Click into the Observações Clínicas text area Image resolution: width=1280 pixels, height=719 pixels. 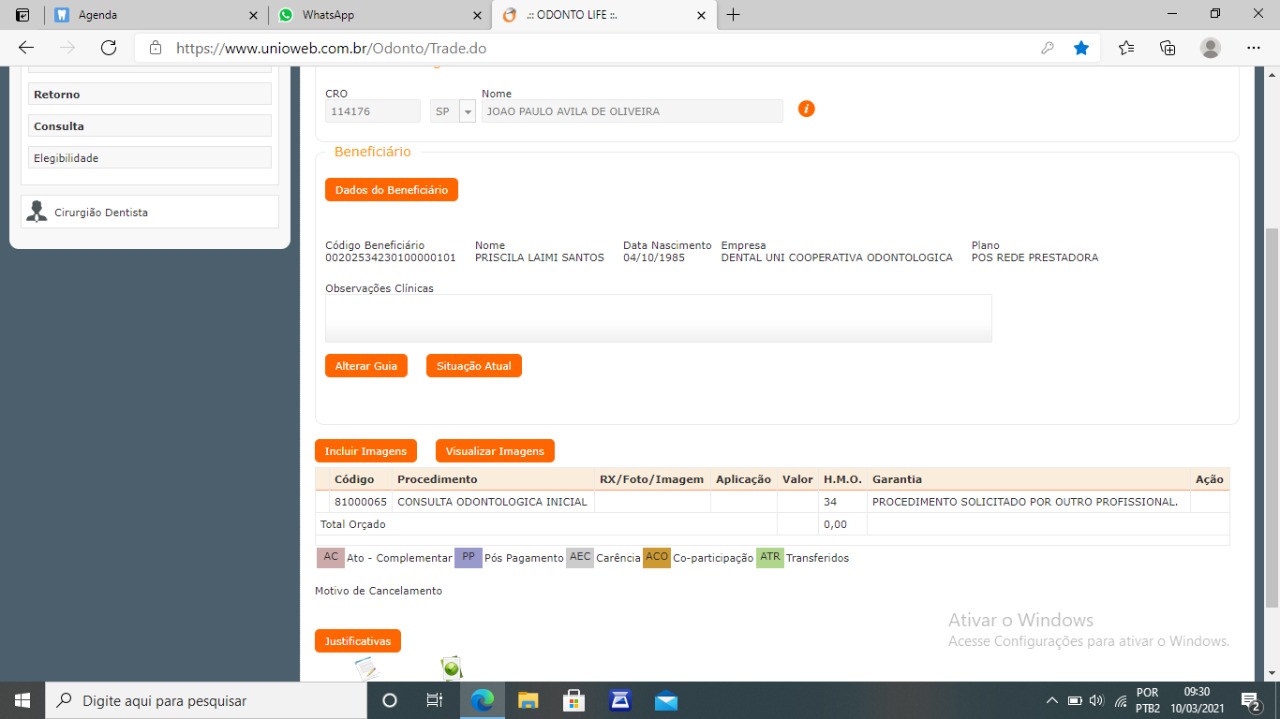pos(658,318)
